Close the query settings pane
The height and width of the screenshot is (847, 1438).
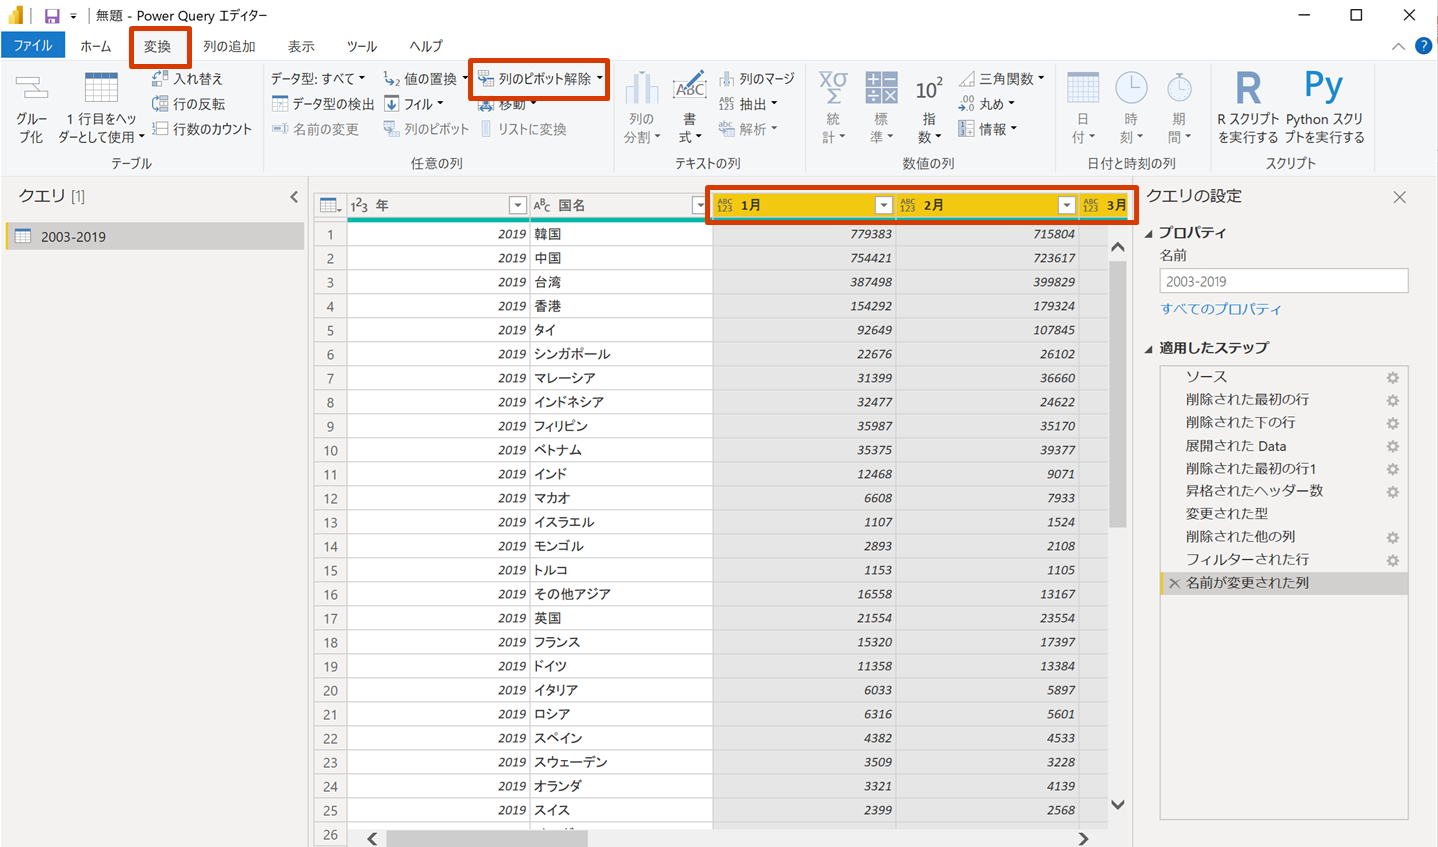[1400, 197]
